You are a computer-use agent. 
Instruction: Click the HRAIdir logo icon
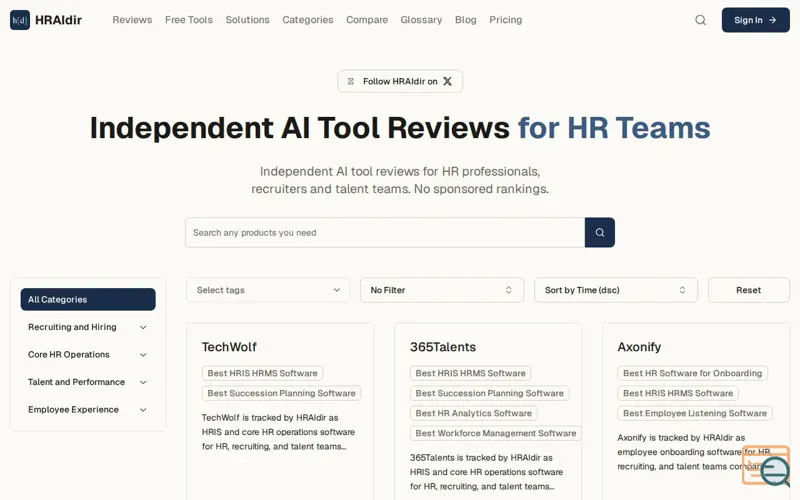pos(20,20)
